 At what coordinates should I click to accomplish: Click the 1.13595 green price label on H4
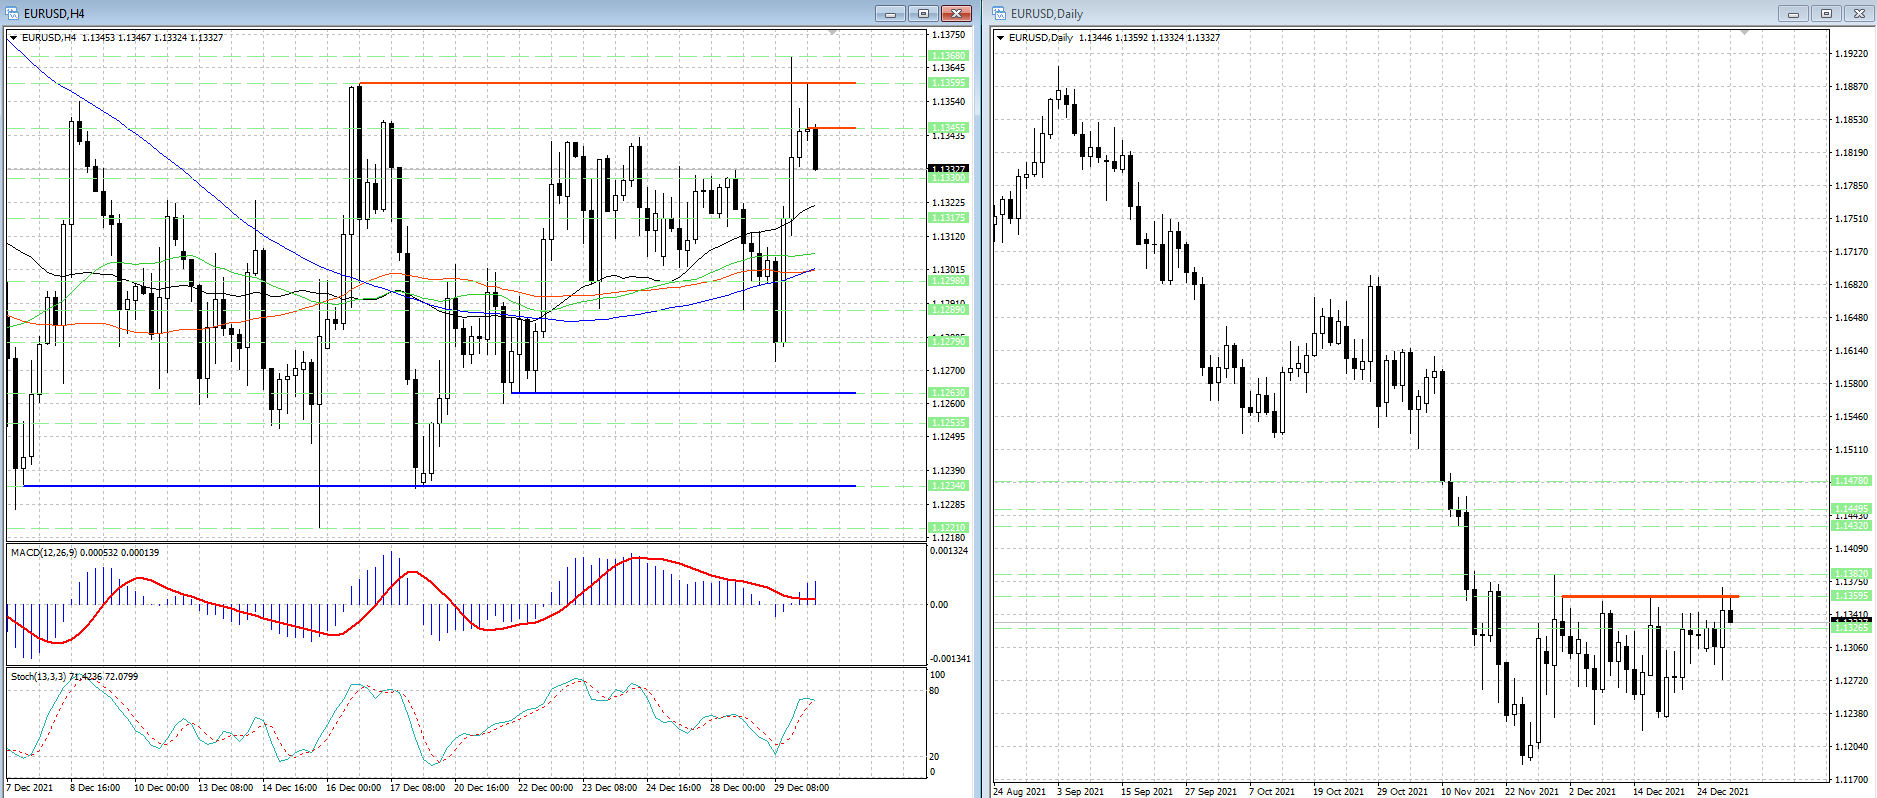click(948, 83)
